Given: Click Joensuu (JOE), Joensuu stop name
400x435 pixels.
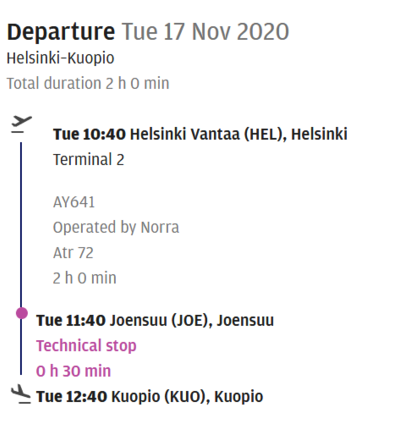Looking at the screenshot, I should point(192,321).
